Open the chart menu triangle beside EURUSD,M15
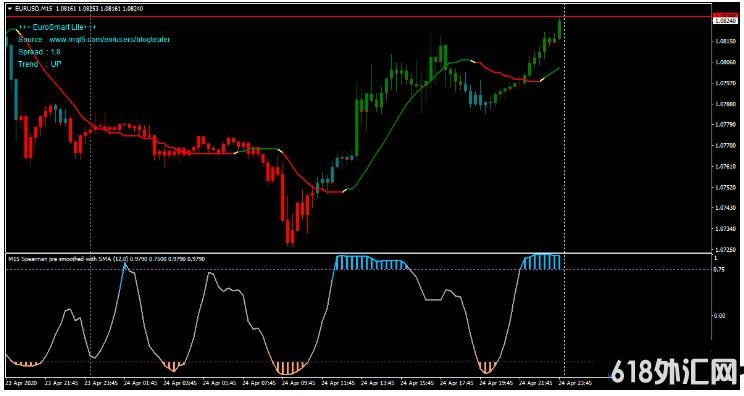The width and height of the screenshot is (744, 396). tap(10, 9)
